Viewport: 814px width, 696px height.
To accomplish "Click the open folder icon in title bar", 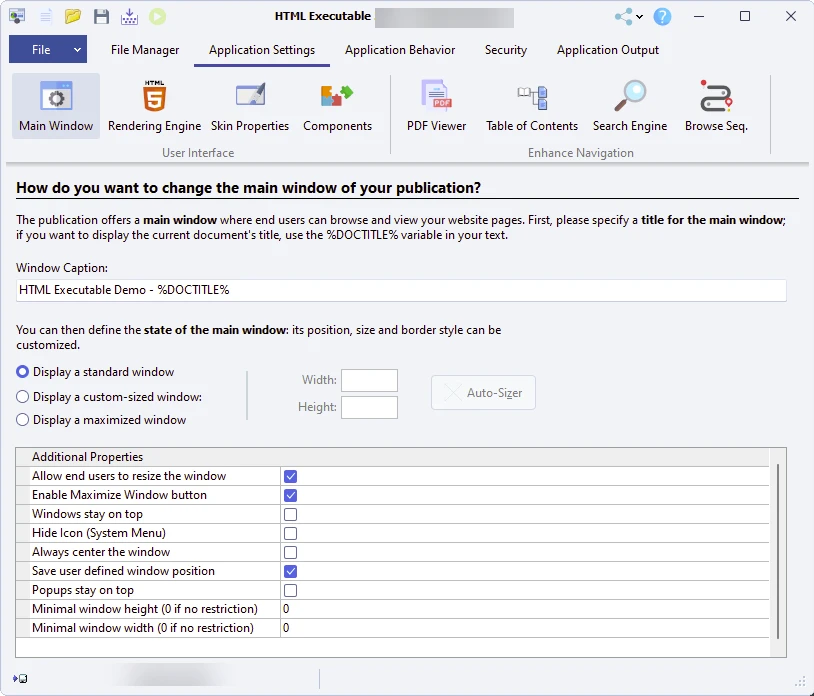I will click(x=73, y=17).
